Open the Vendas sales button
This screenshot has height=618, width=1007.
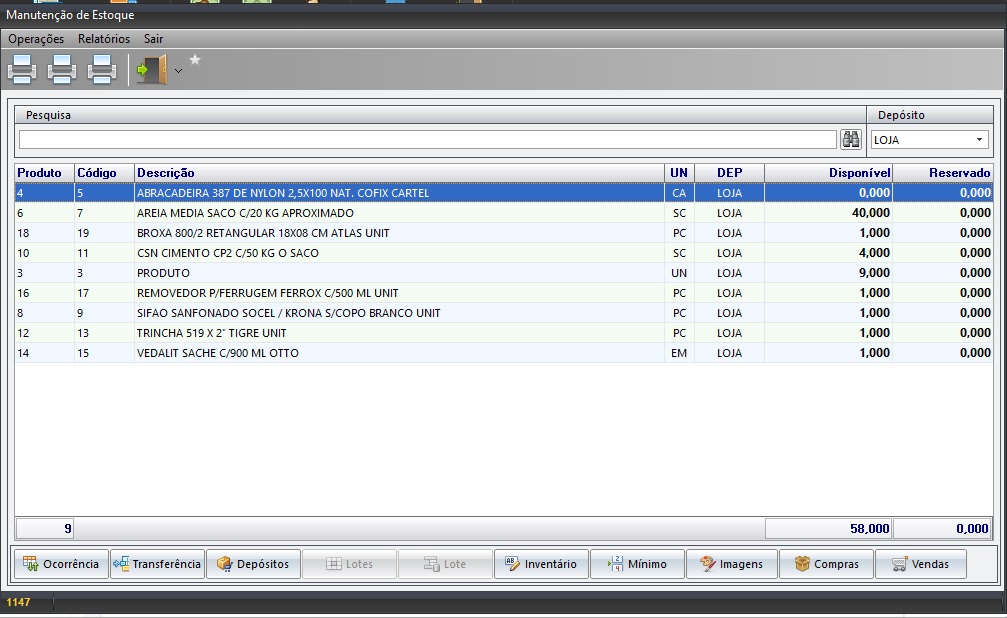[x=921, y=564]
